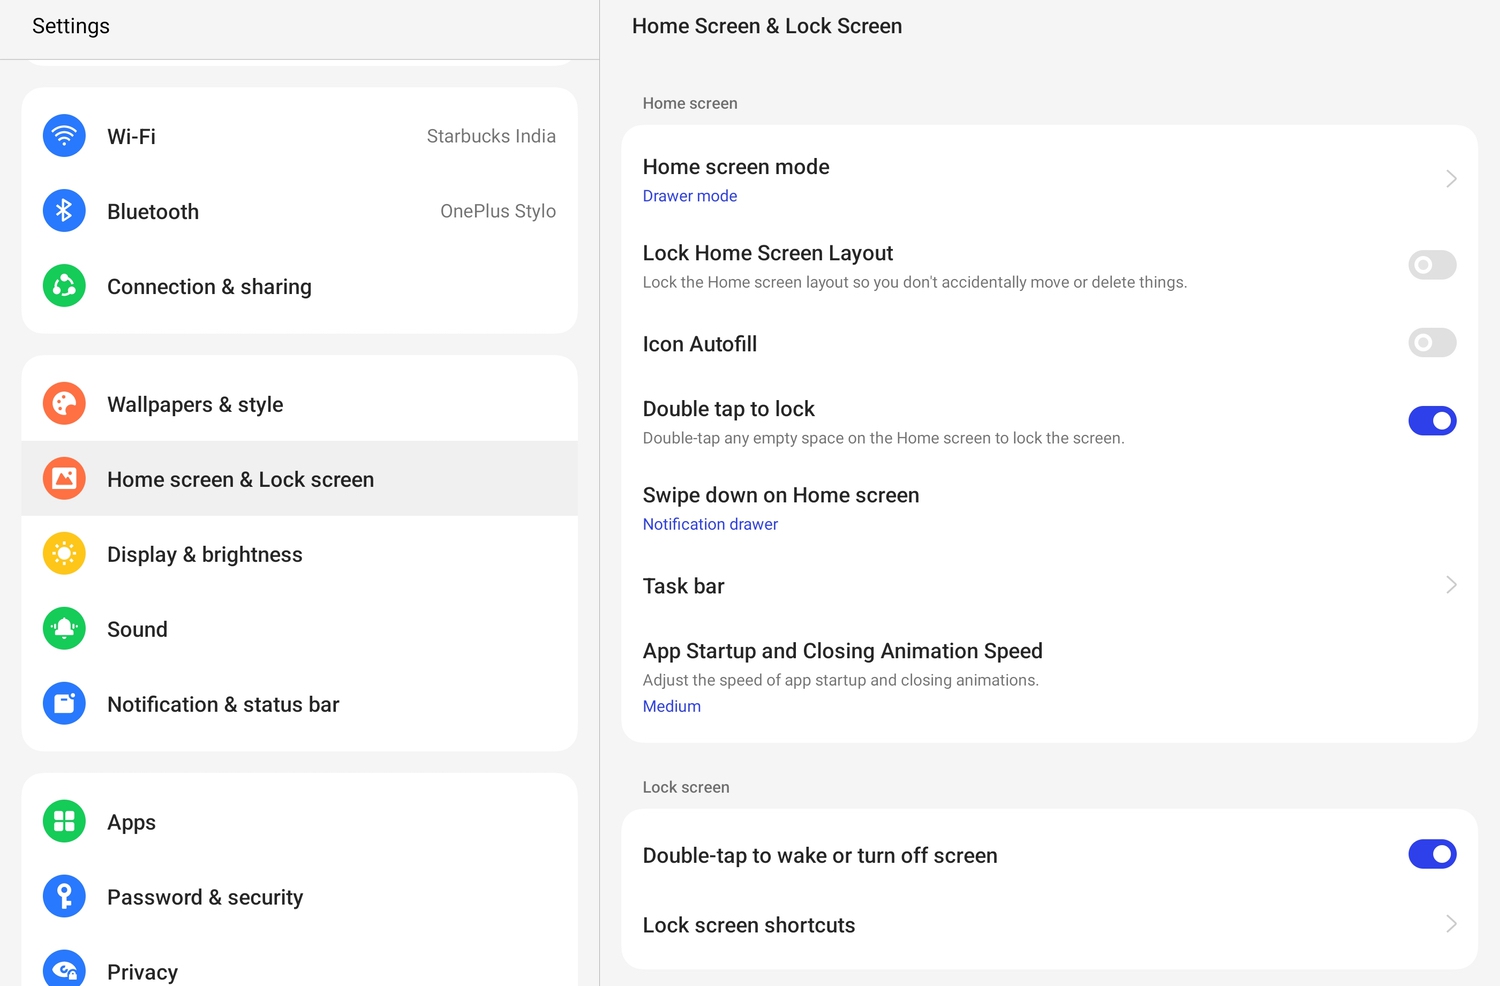Disable the Double tap to lock toggle

pyautogui.click(x=1431, y=421)
